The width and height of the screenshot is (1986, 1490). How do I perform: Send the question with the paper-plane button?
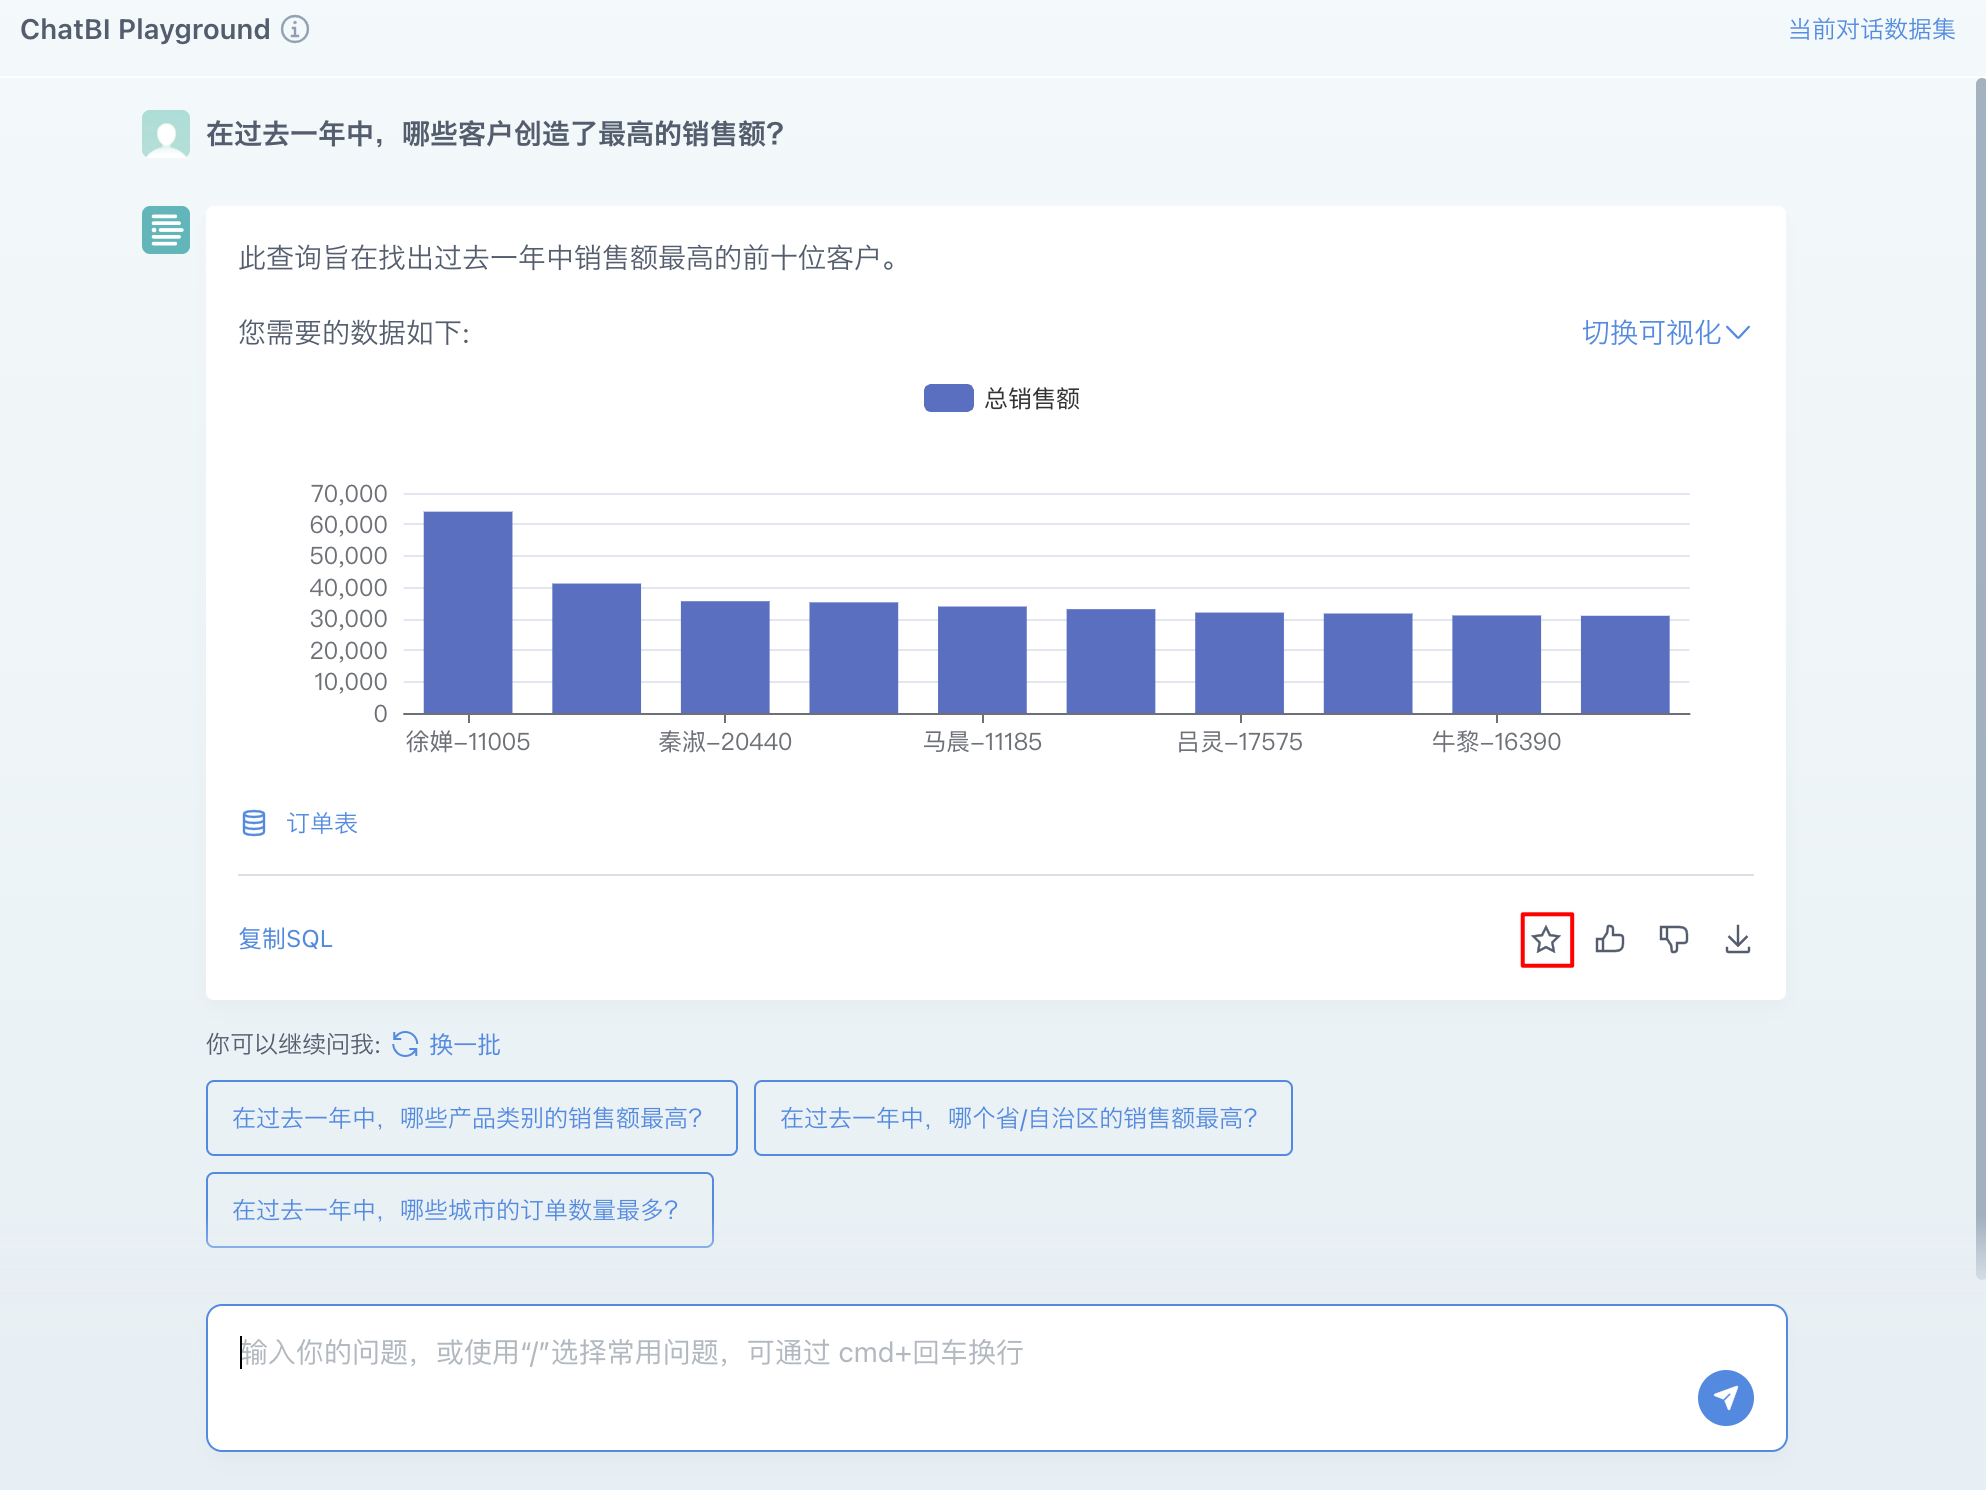click(x=1726, y=1398)
